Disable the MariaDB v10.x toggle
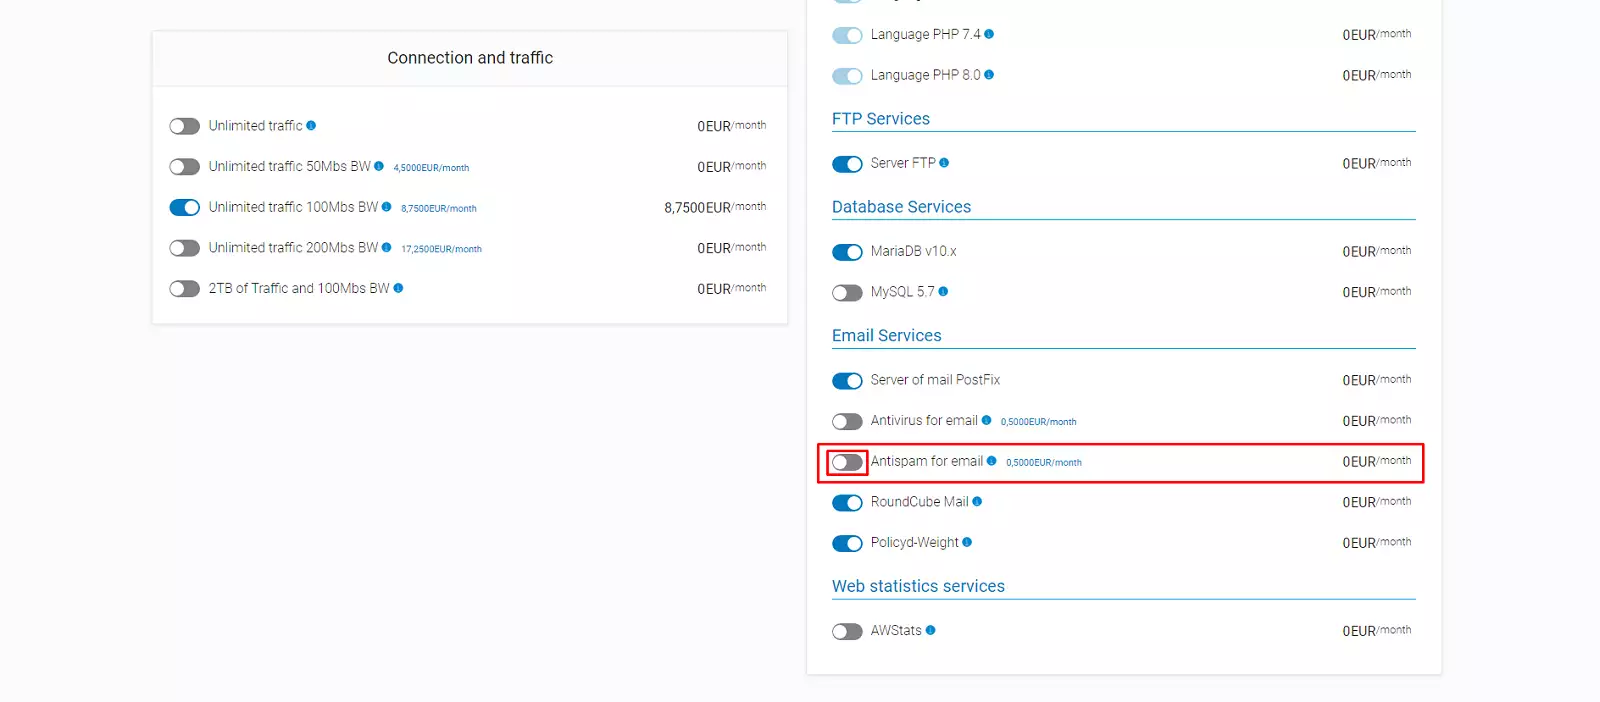The image size is (1600, 702). click(x=847, y=252)
